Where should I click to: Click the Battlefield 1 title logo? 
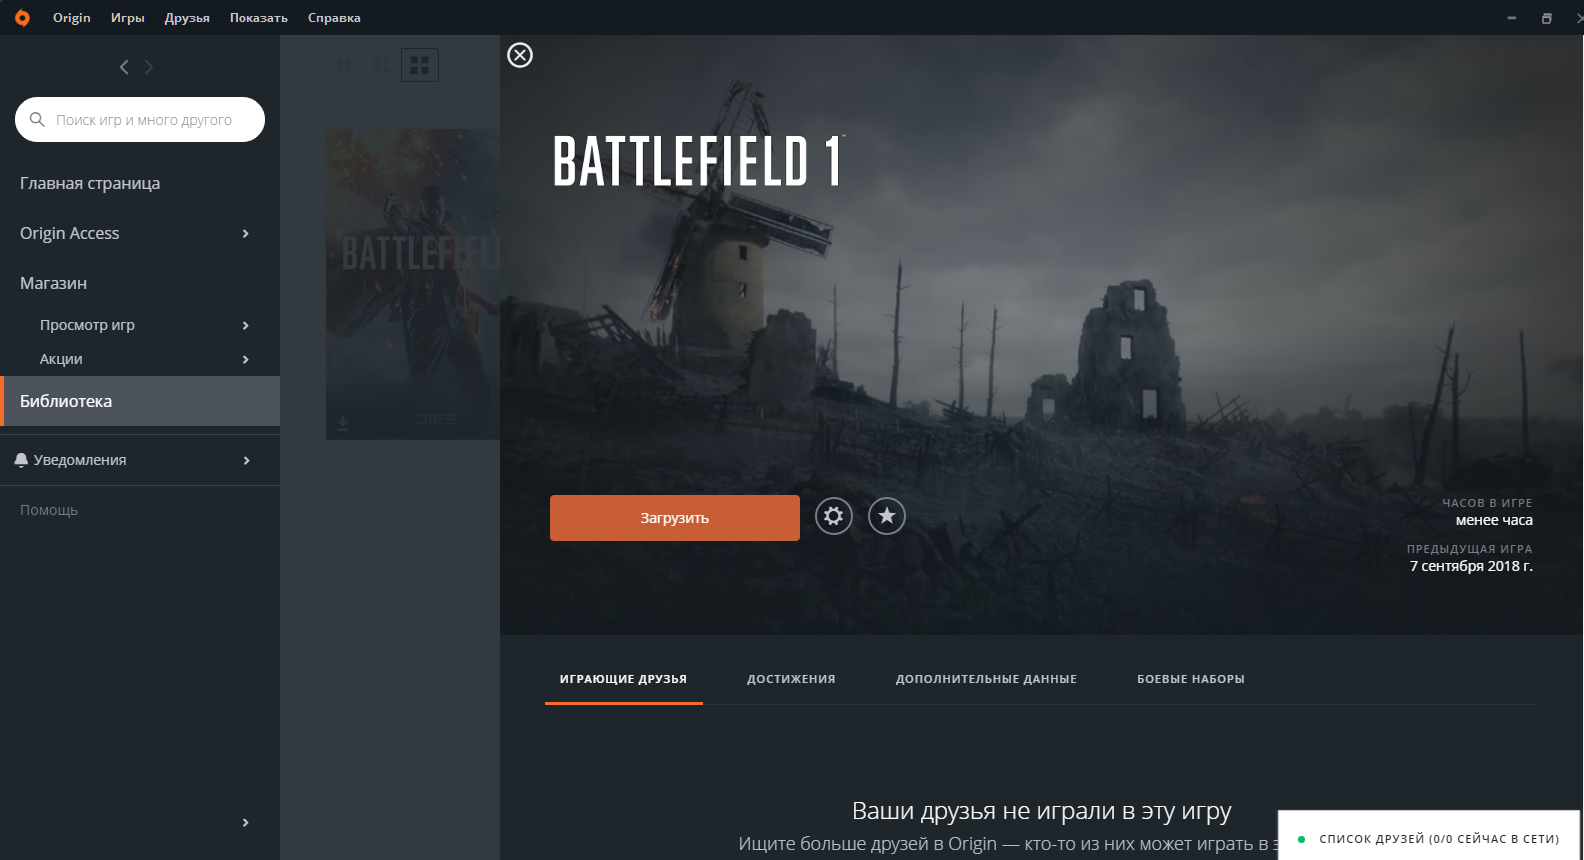(699, 162)
